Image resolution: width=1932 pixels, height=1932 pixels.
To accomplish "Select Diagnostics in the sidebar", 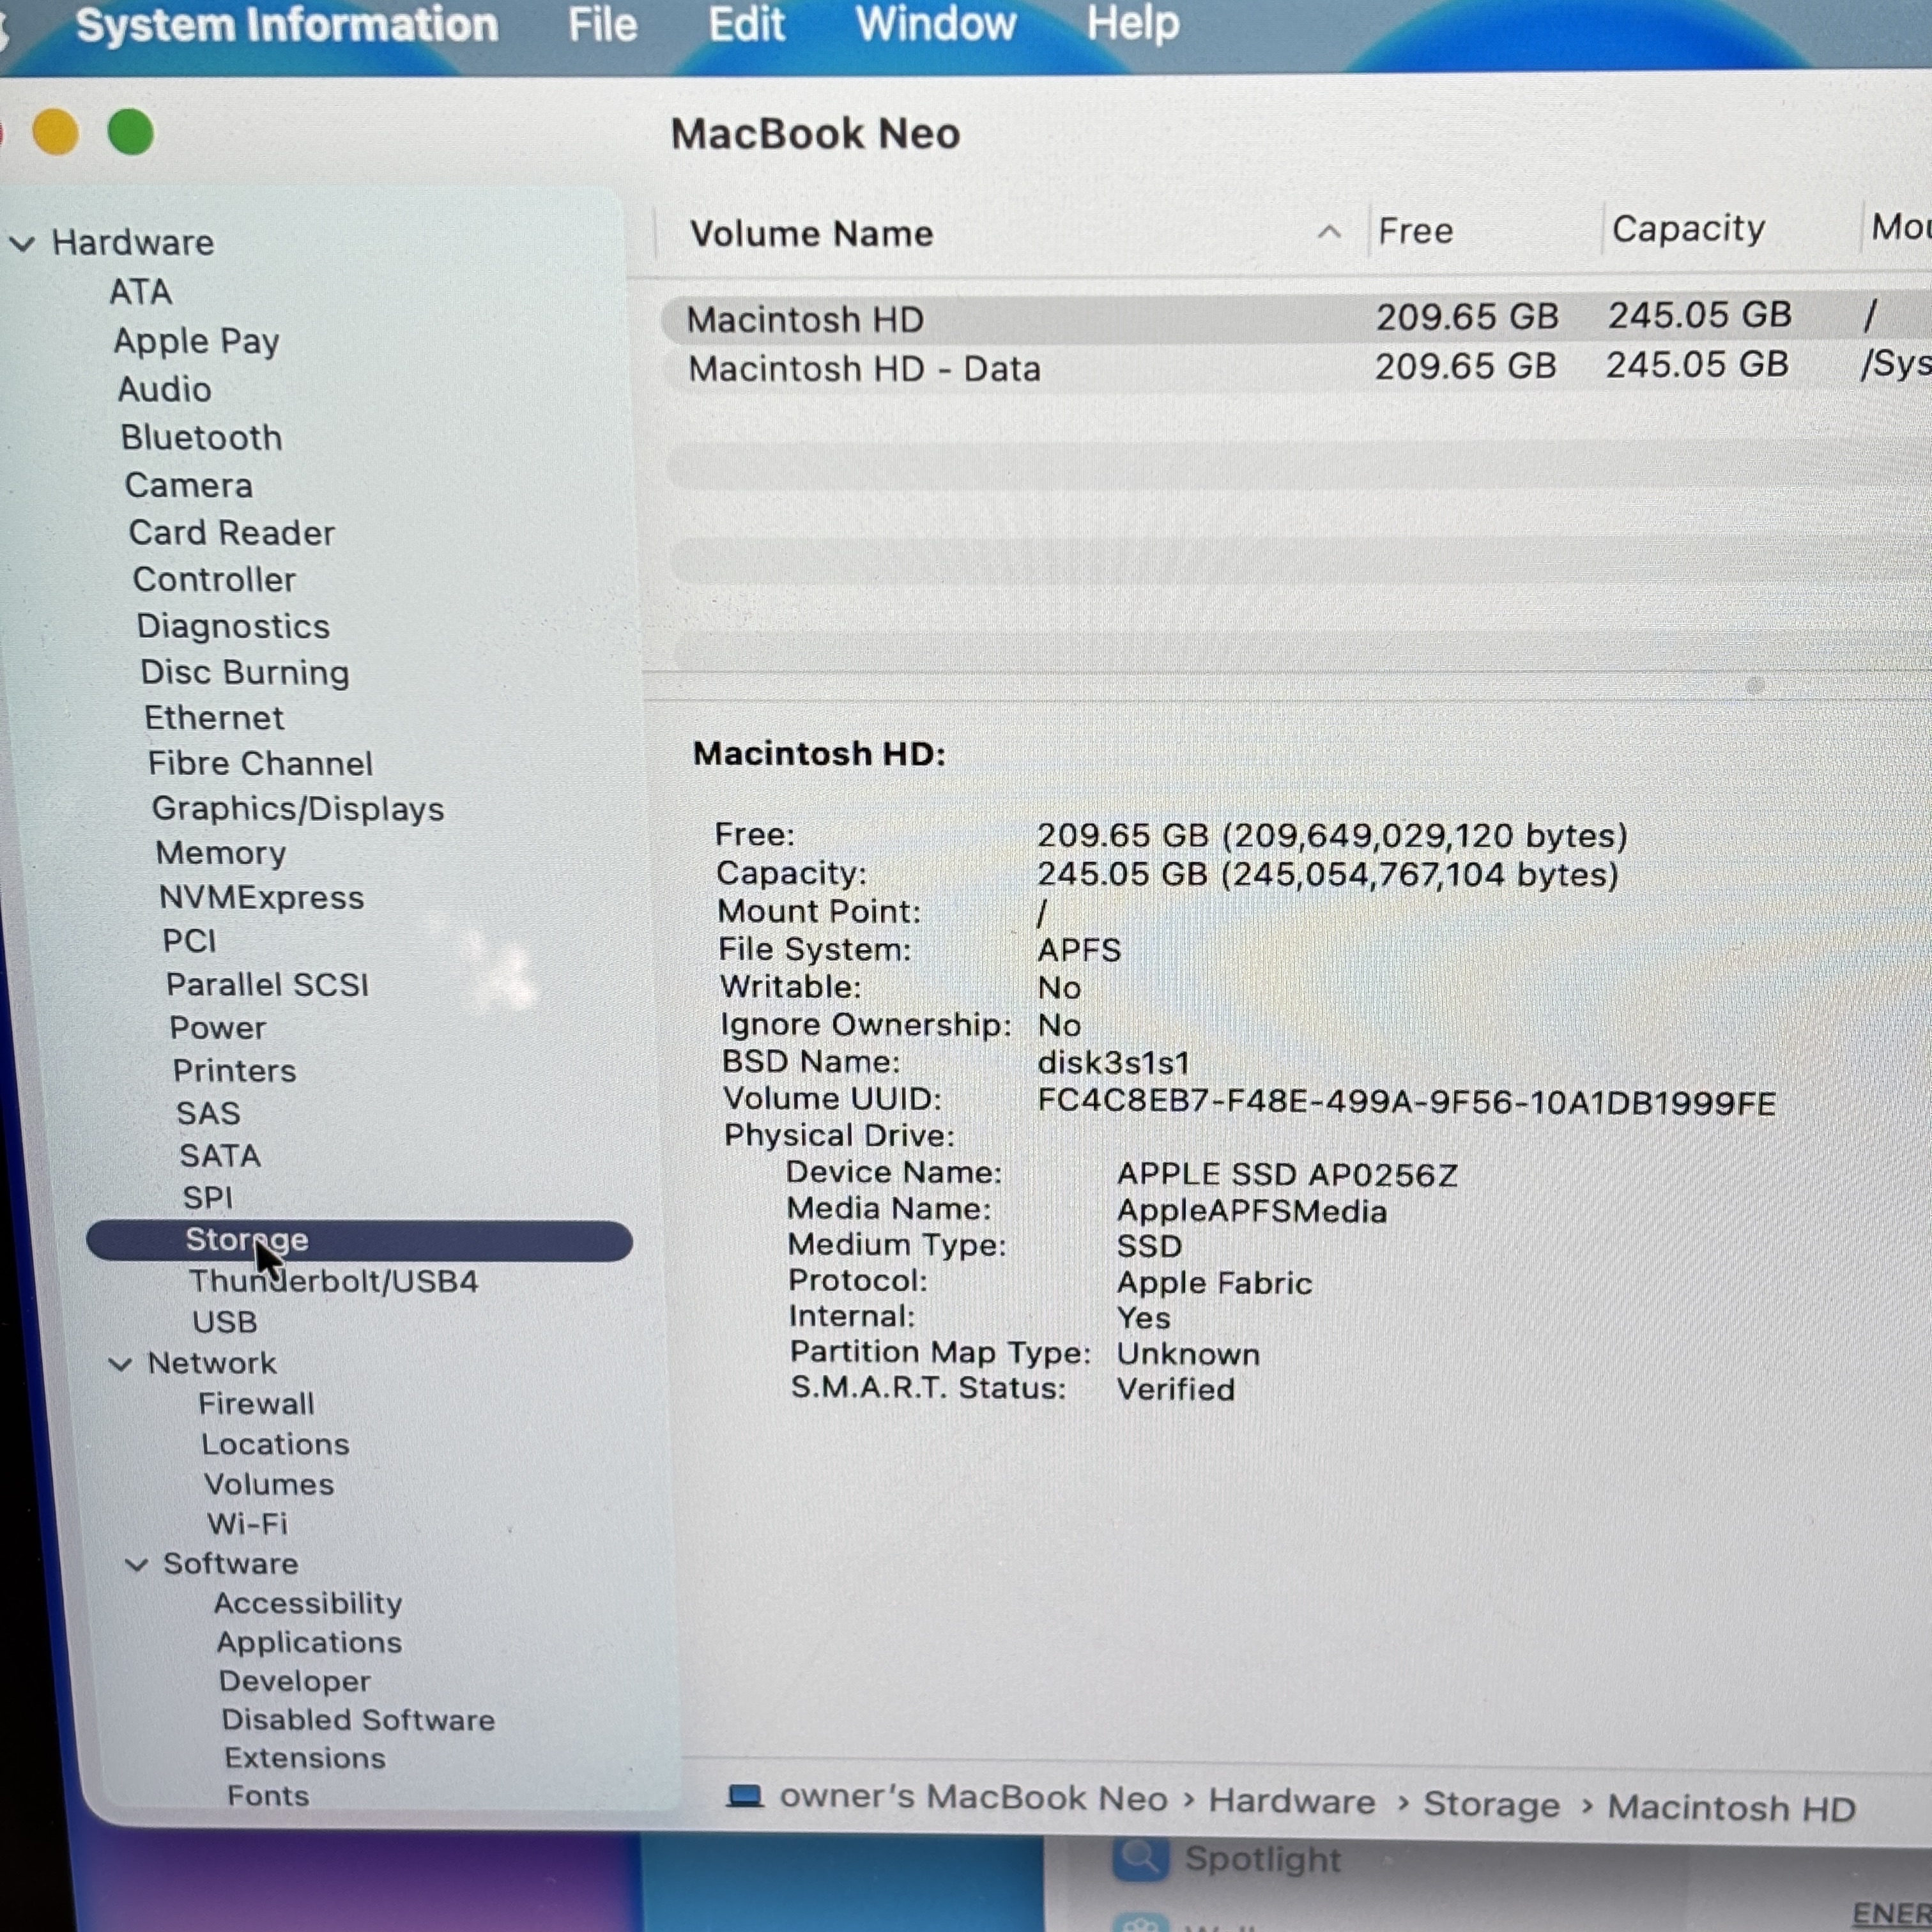I will tap(233, 626).
